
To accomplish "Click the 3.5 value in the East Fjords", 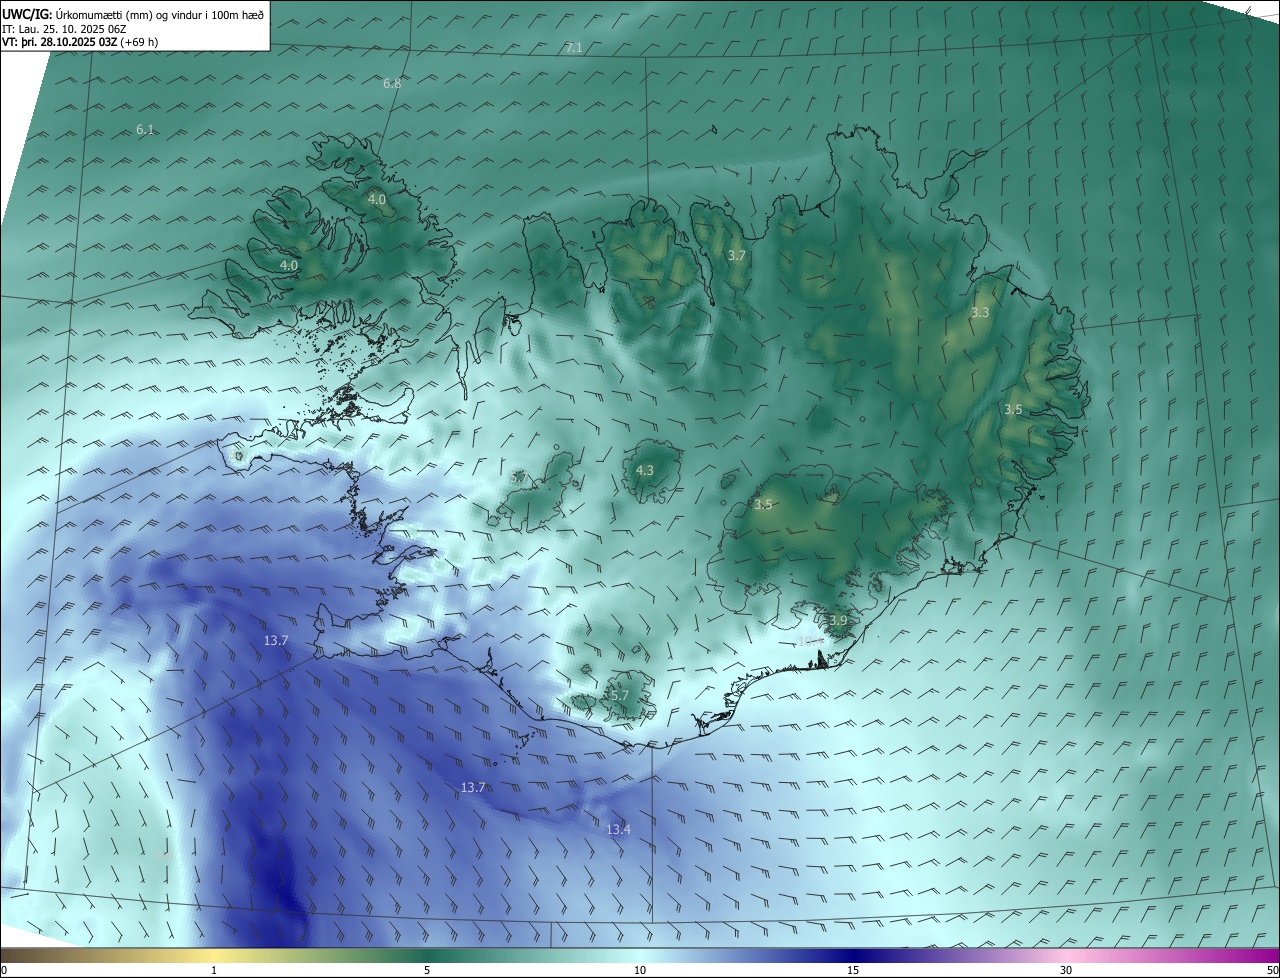I will [x=1013, y=410].
